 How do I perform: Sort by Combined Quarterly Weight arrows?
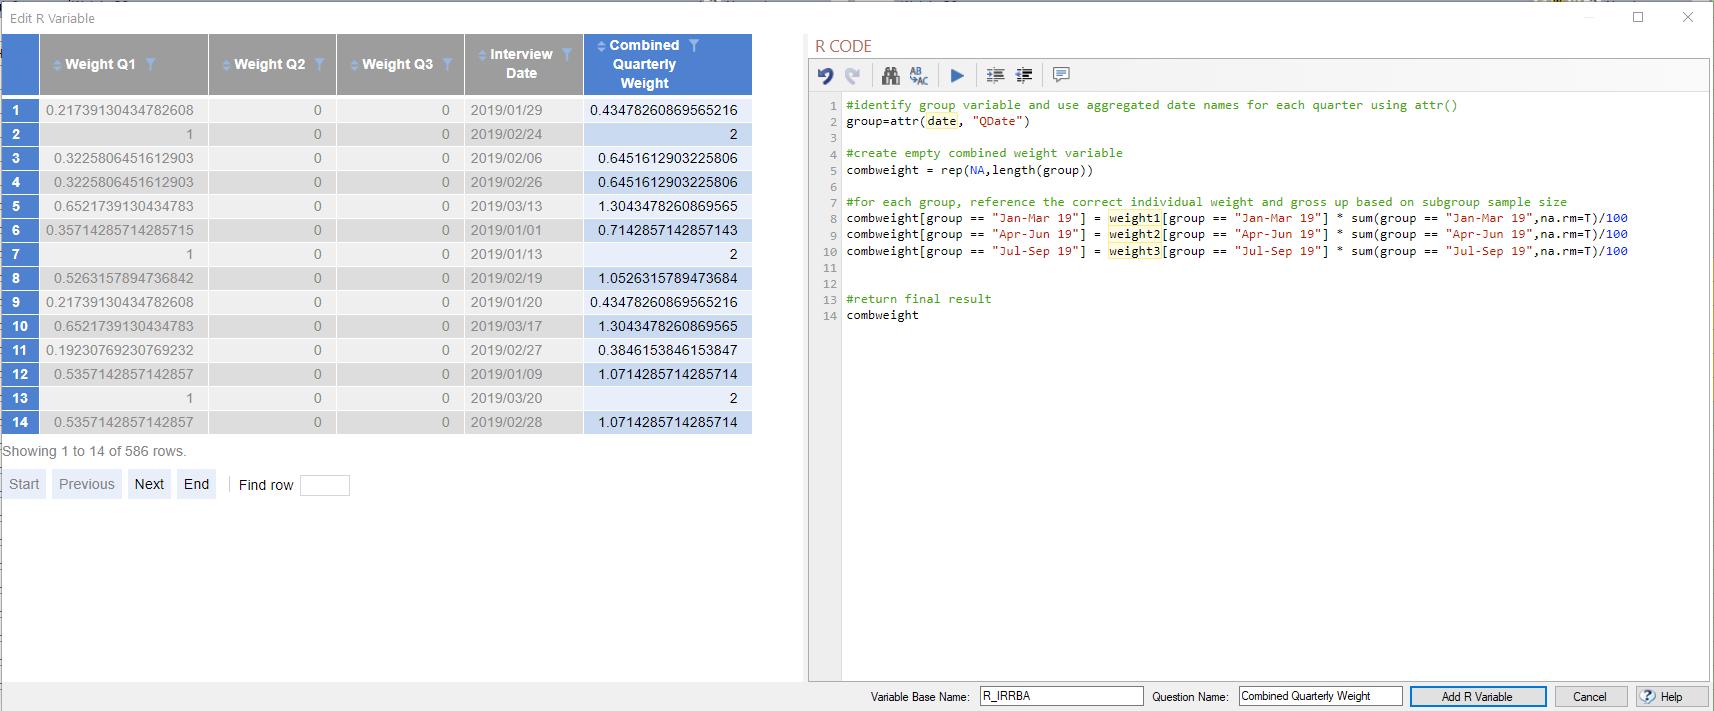point(601,46)
